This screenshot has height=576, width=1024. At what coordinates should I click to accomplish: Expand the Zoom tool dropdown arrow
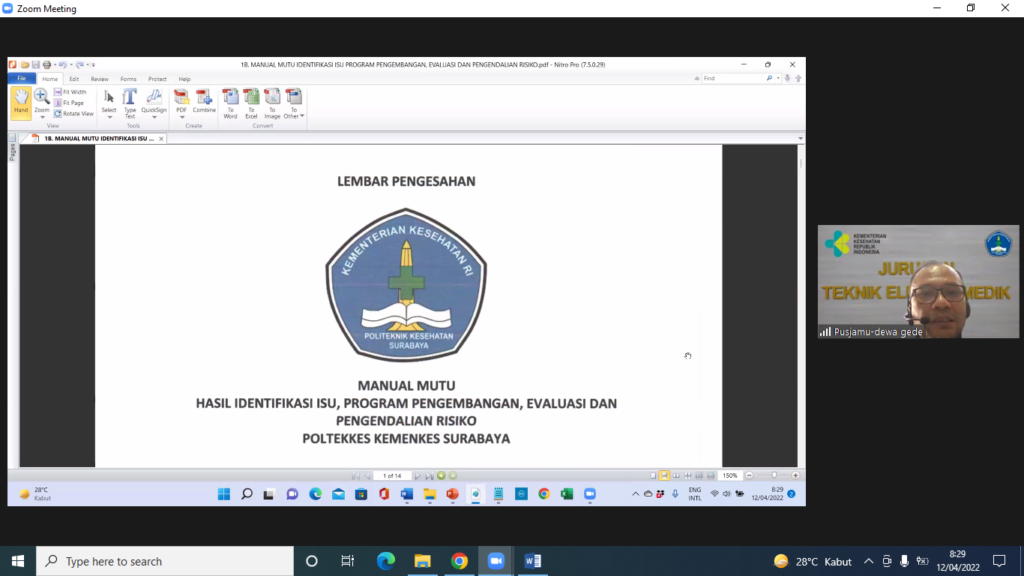pos(42,118)
